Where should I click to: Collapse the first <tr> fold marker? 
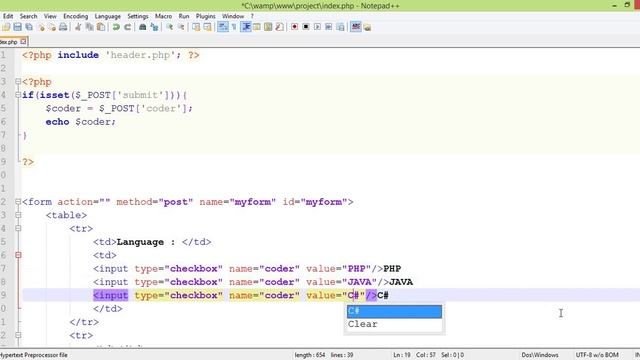(x=18, y=229)
